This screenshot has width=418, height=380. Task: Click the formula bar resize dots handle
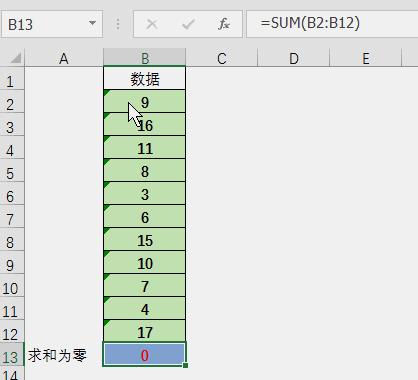tap(118, 24)
